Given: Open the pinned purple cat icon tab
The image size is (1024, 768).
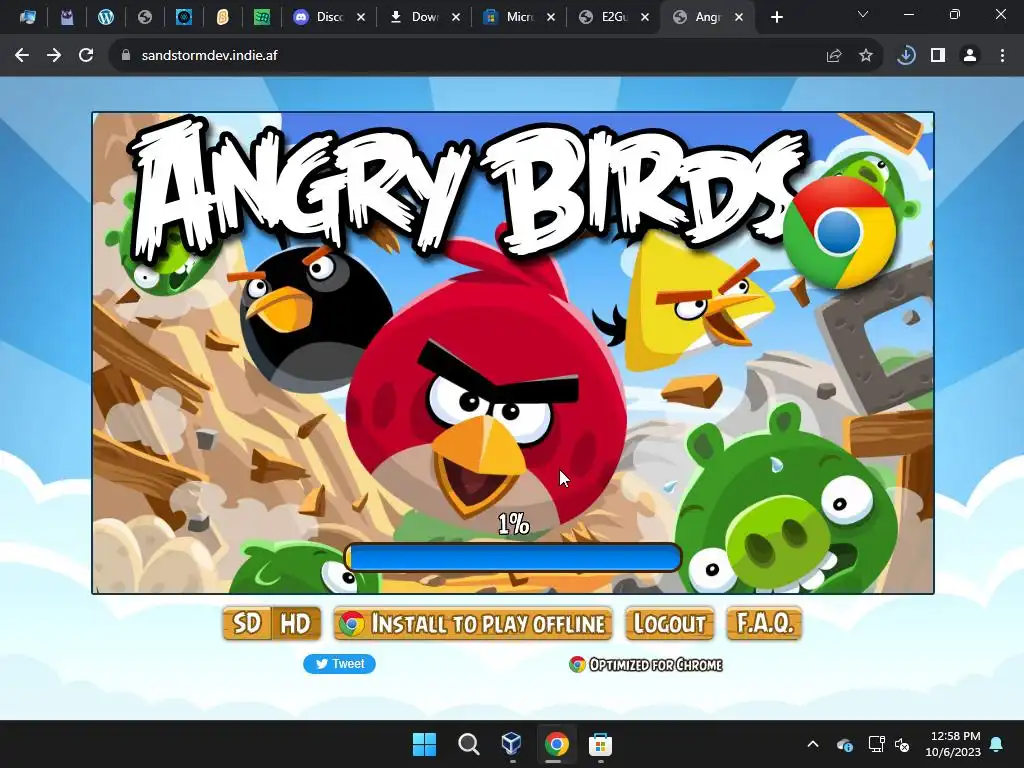Looking at the screenshot, I should tap(67, 18).
